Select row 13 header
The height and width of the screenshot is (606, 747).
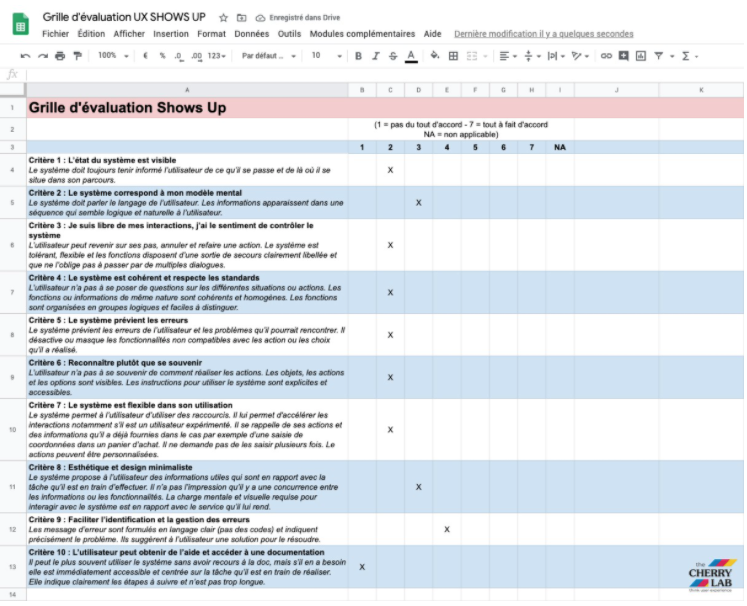(13, 567)
